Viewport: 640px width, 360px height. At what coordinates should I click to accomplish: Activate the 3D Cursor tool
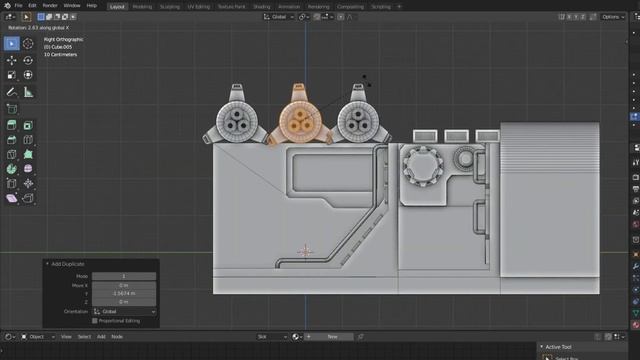click(28, 43)
